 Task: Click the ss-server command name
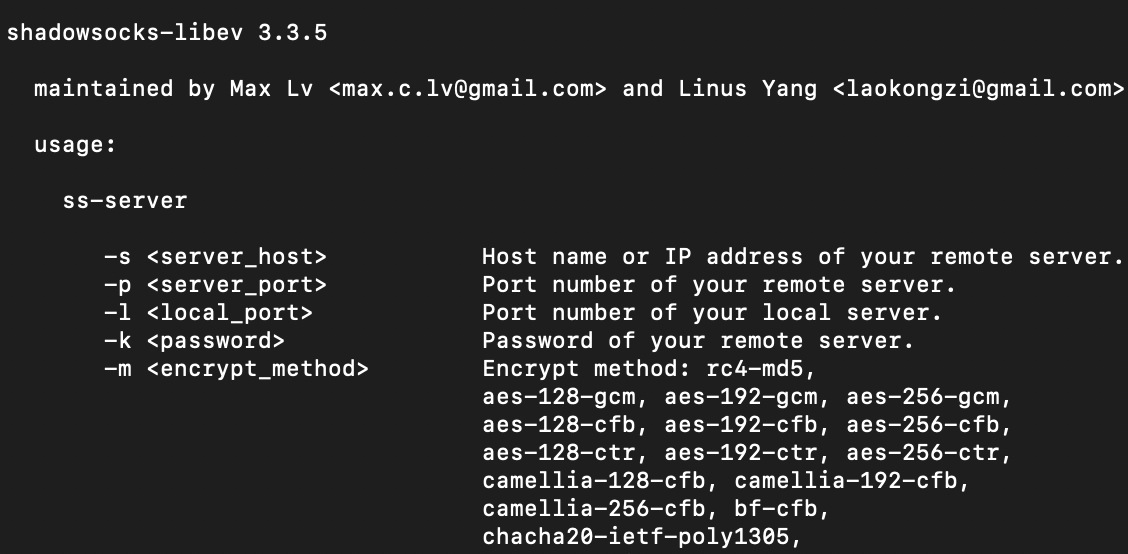125,201
